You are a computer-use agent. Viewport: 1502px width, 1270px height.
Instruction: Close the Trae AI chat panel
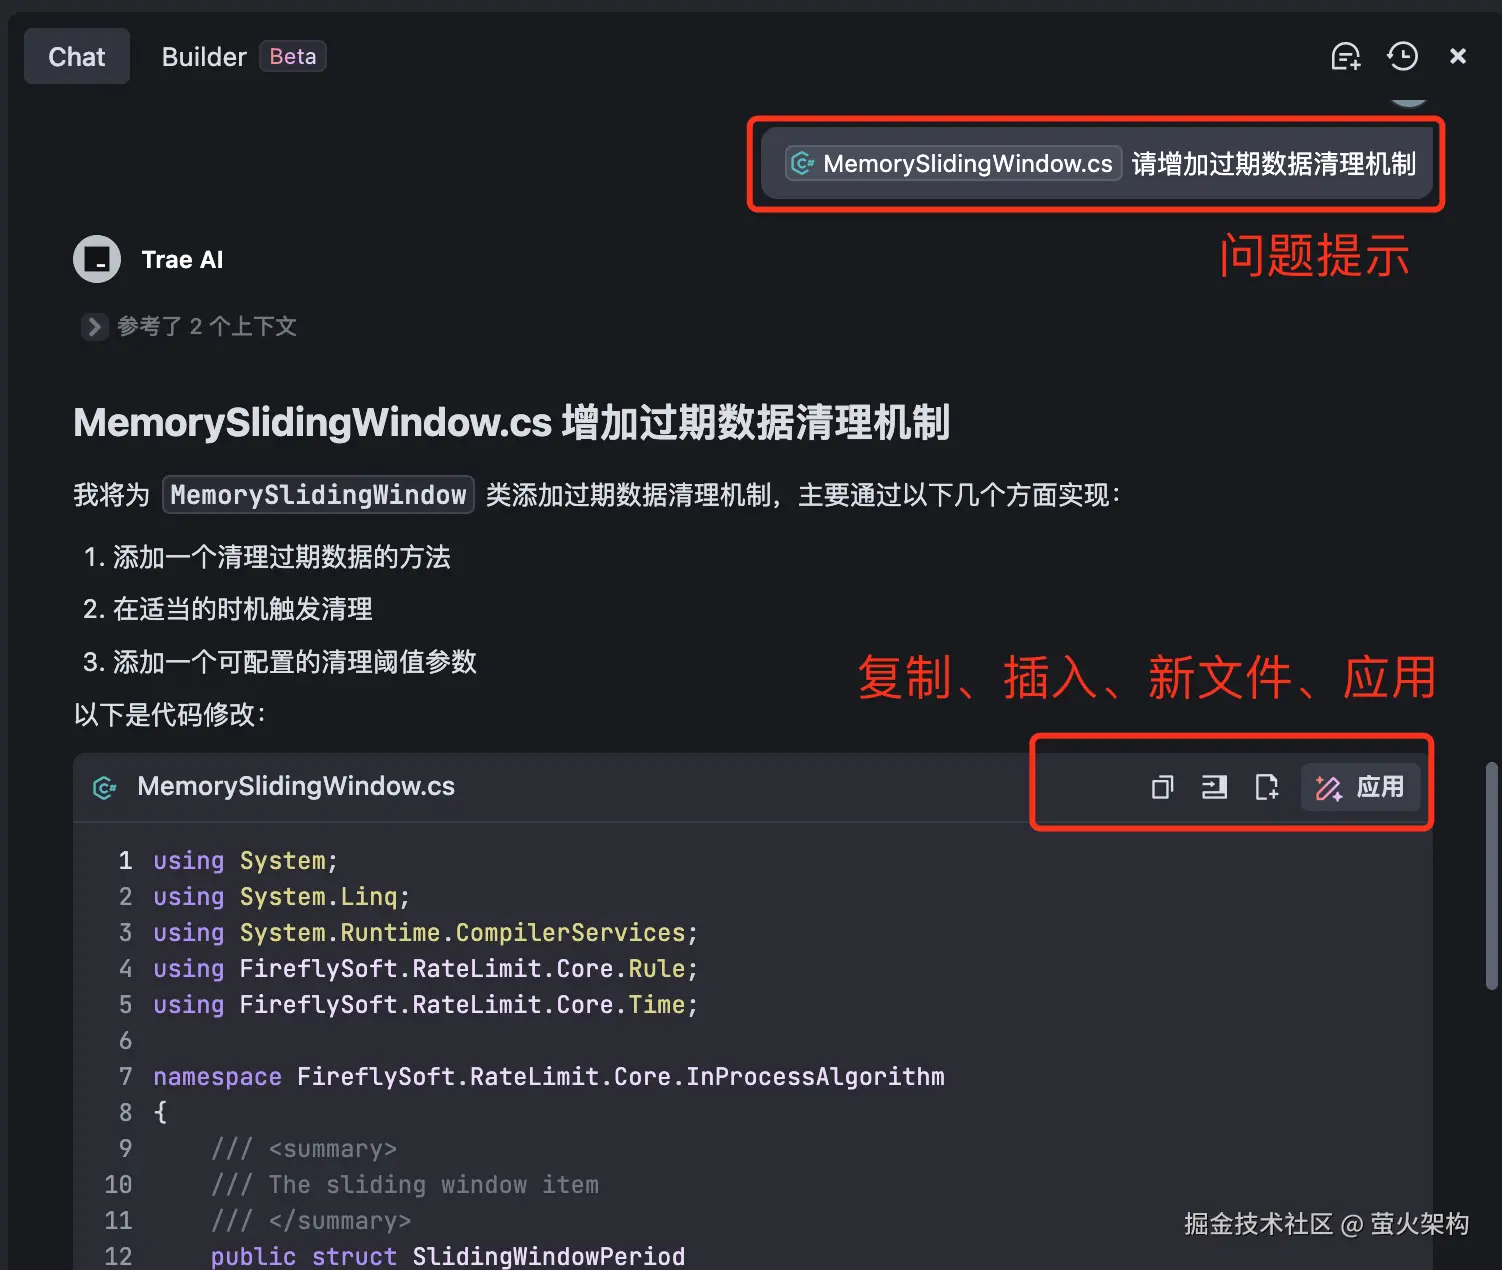[1458, 57]
